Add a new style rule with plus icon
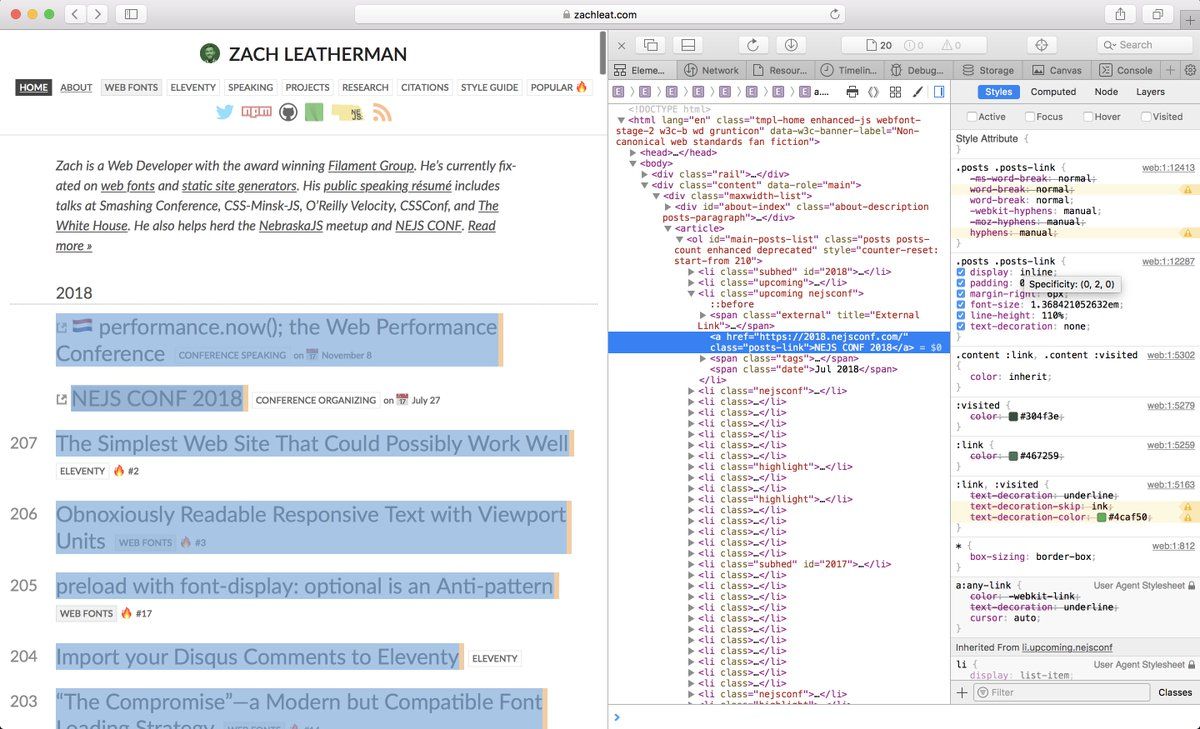The height and width of the screenshot is (729, 1200). 962,692
